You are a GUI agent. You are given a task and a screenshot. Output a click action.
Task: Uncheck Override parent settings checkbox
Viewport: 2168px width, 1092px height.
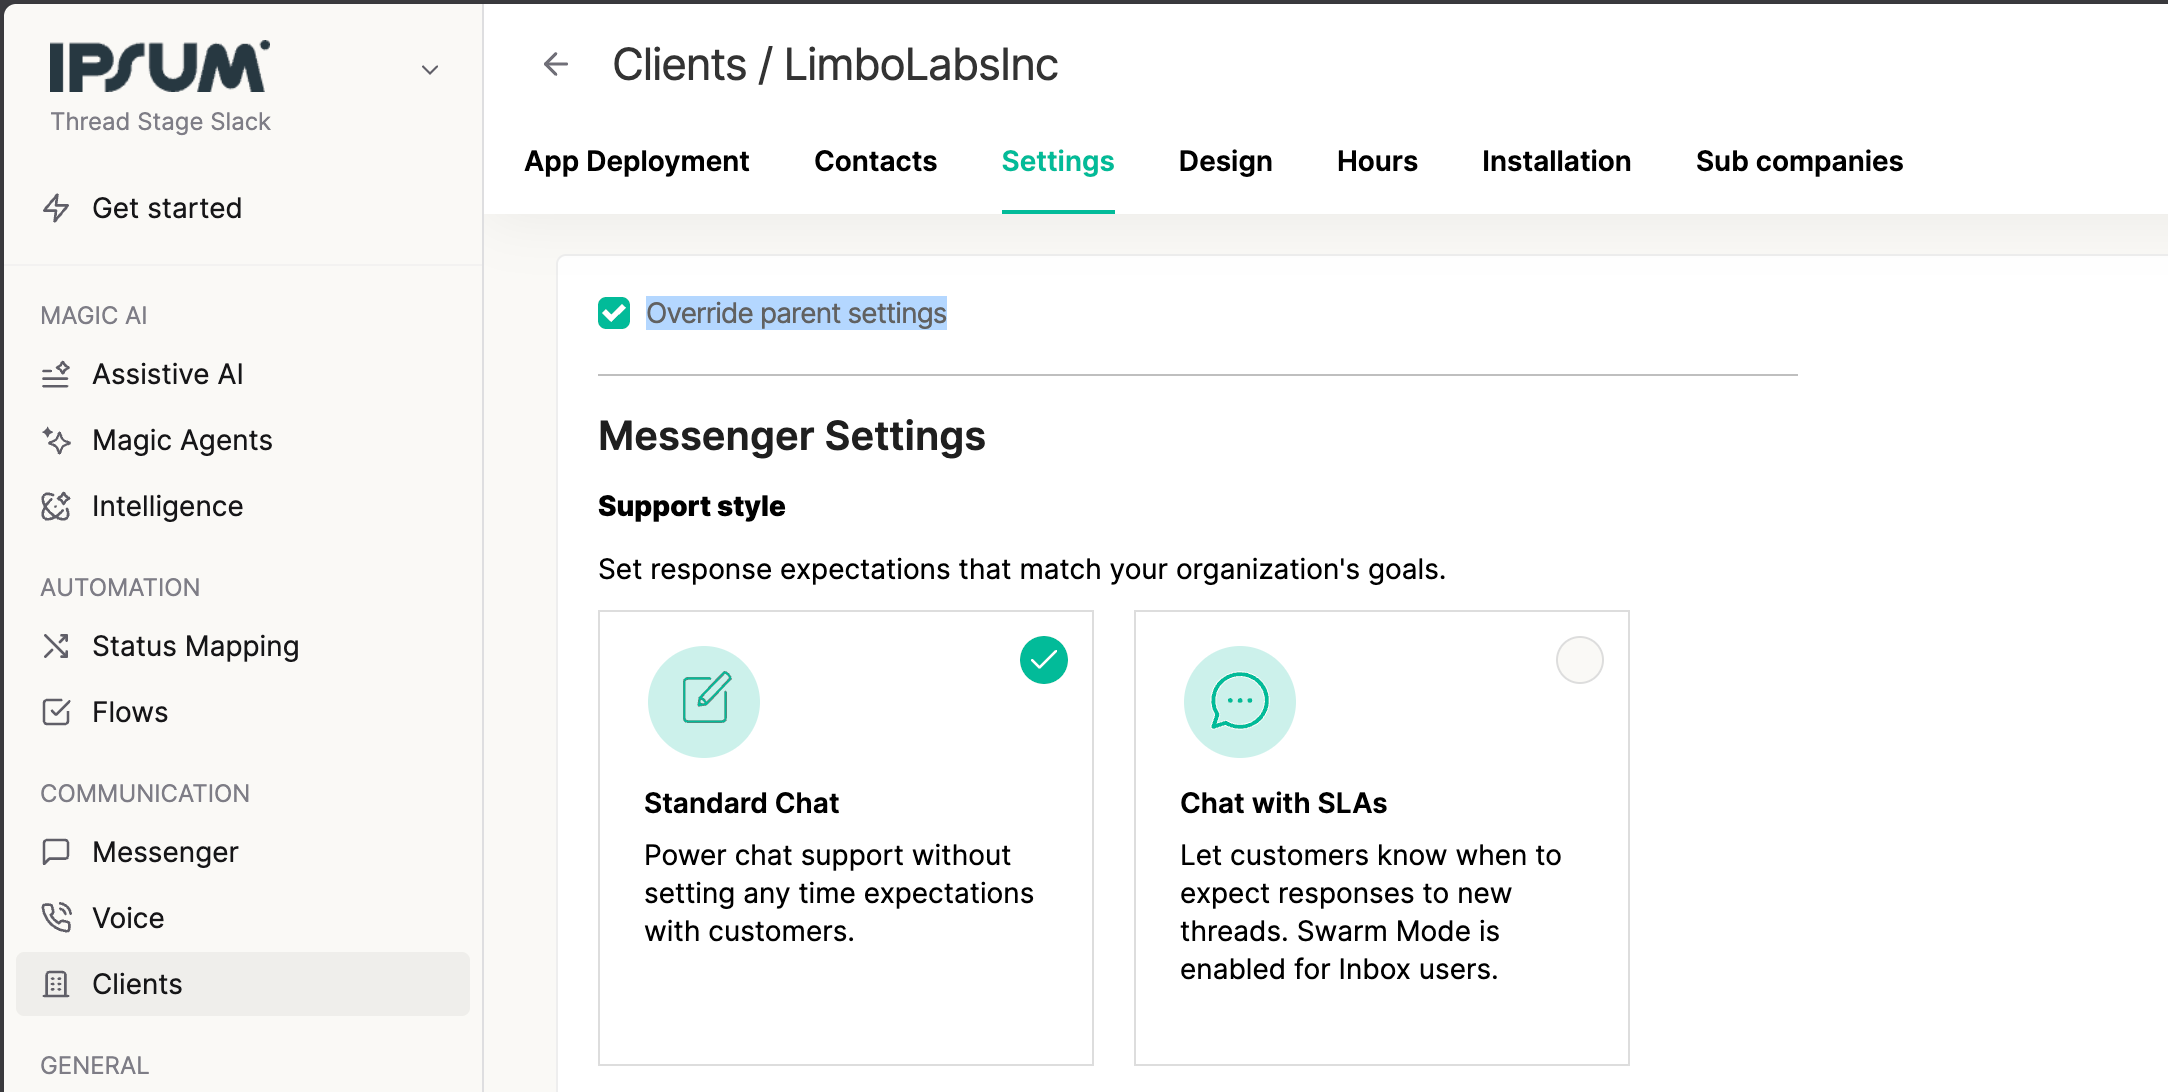pyautogui.click(x=614, y=313)
